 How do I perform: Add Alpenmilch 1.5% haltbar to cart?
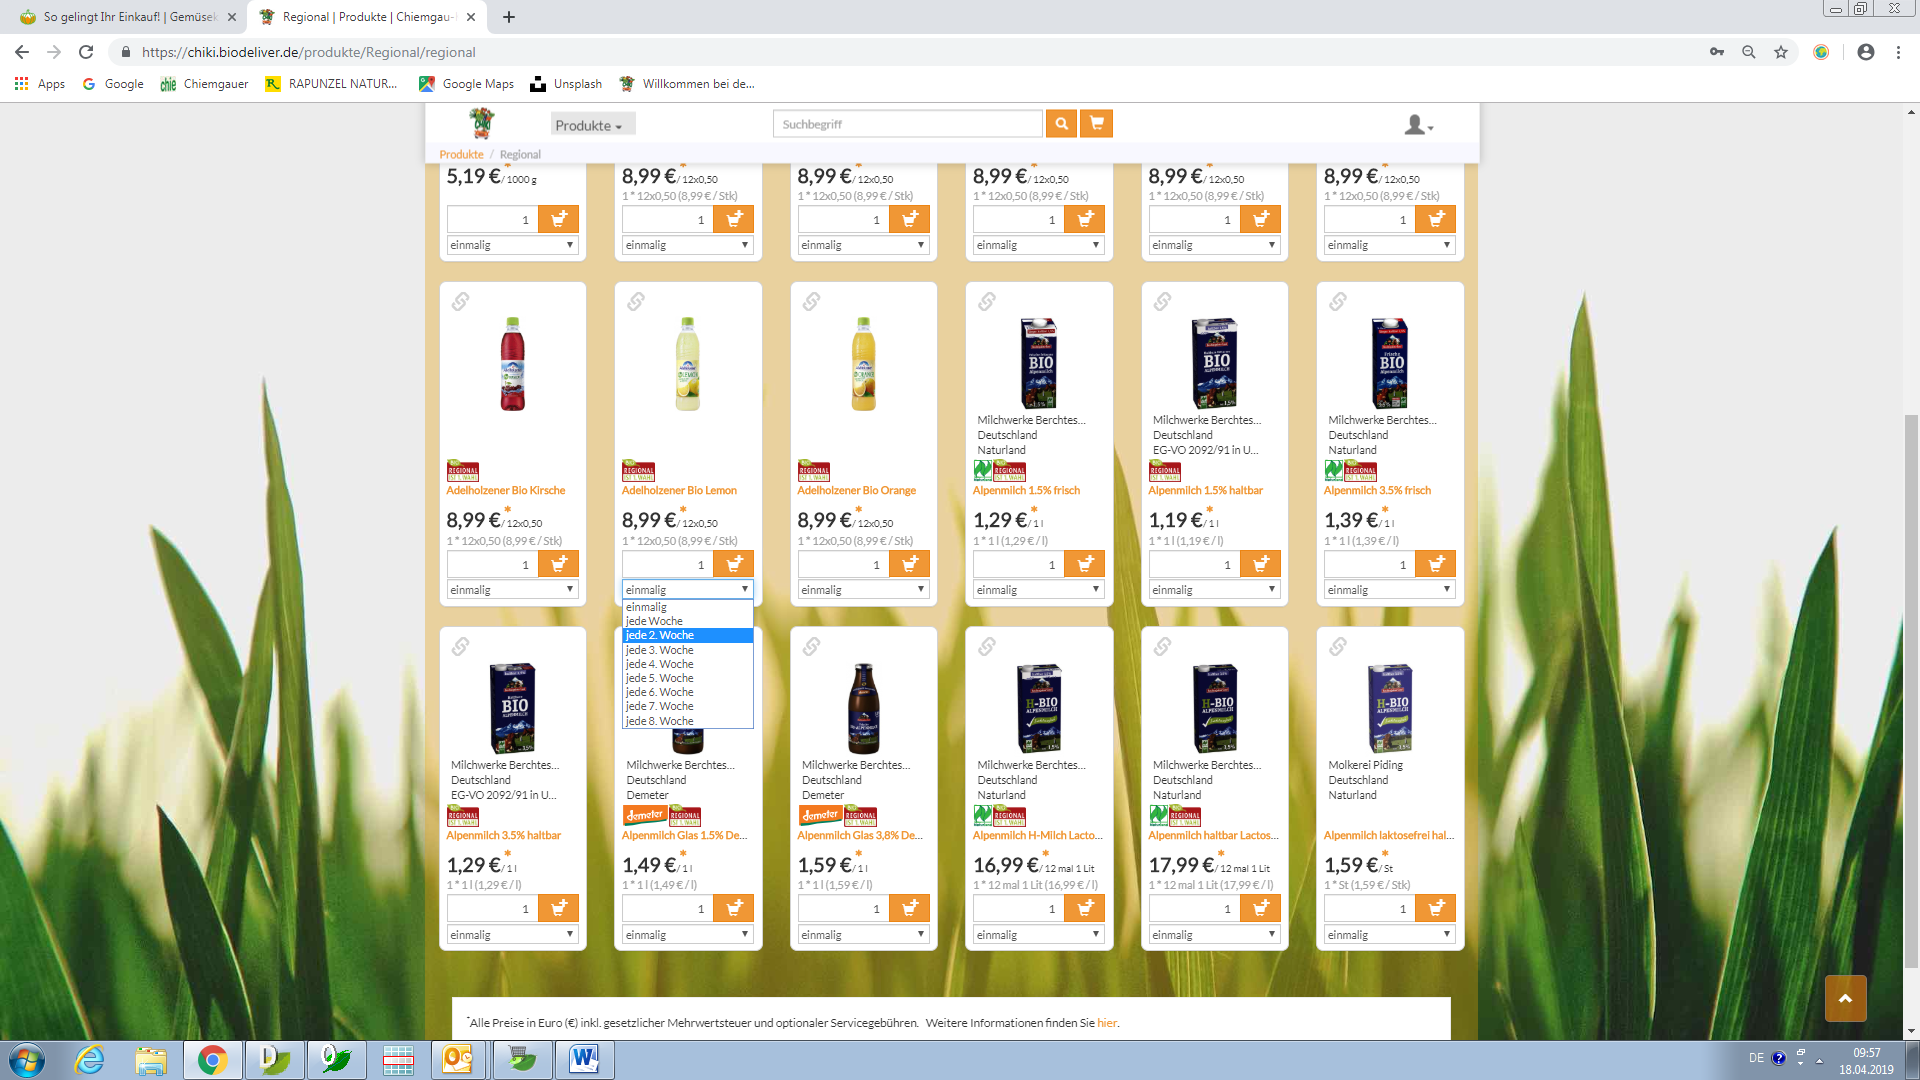point(1261,564)
